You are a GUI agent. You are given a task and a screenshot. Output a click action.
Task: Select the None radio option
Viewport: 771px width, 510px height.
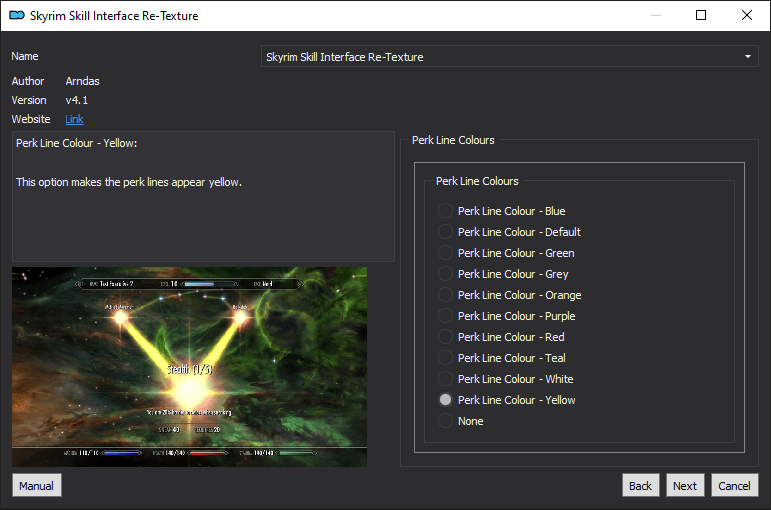[445, 421]
